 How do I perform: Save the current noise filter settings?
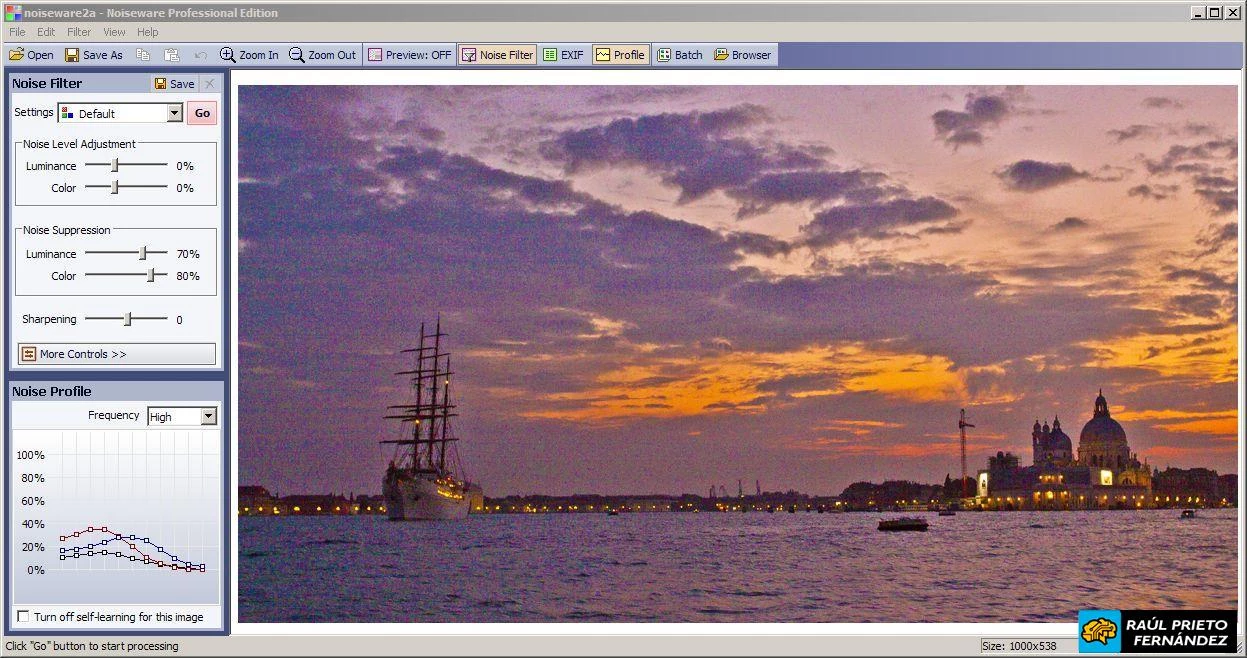point(175,84)
